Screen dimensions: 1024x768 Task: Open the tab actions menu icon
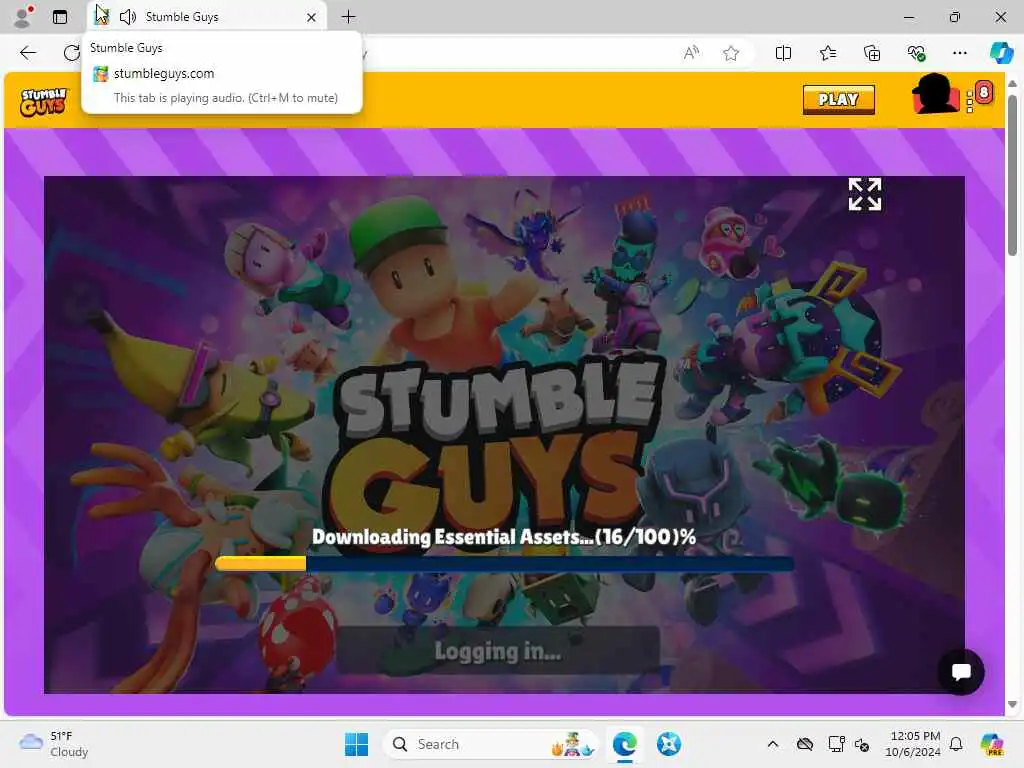[x=60, y=17]
